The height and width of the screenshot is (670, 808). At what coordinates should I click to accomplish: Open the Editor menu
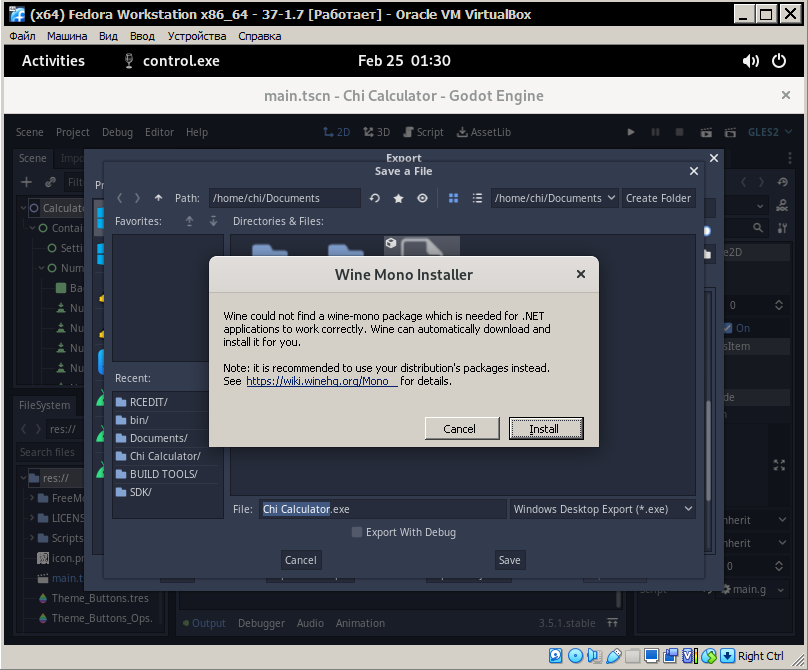(x=159, y=132)
